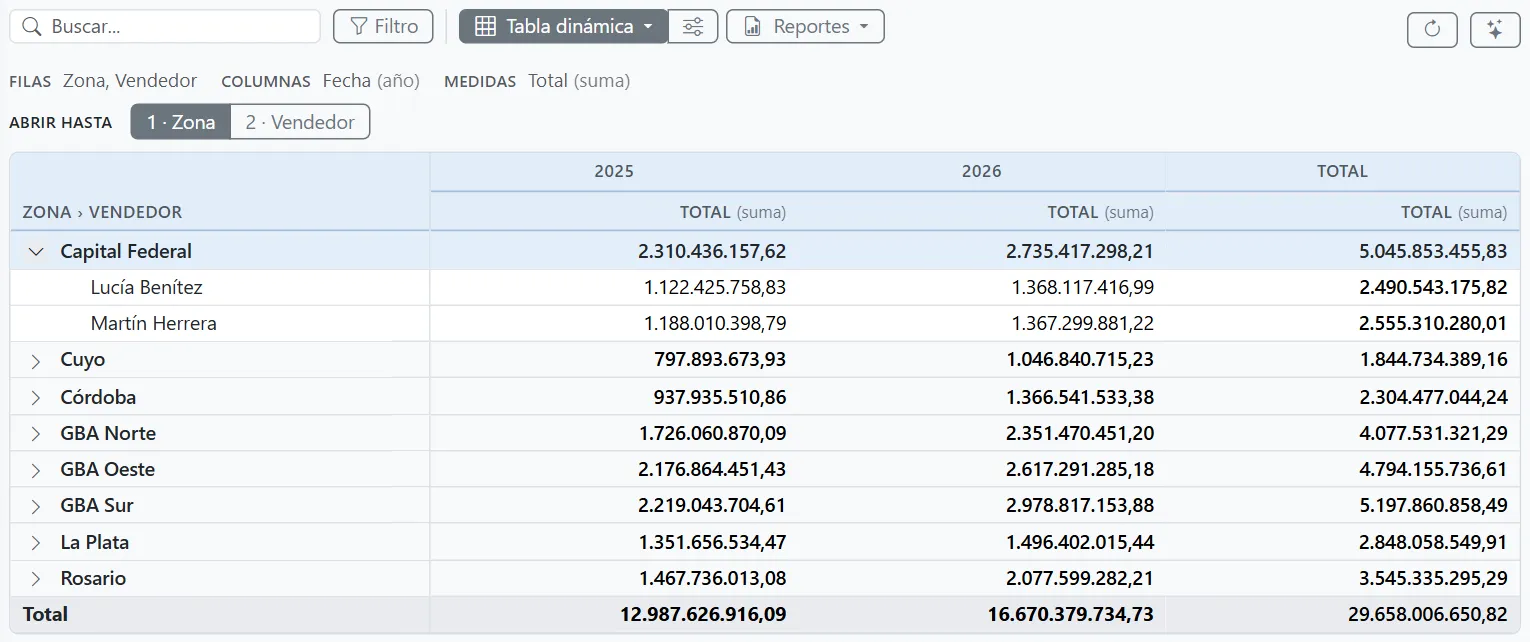Select the Lucía Benítez row label
The width and height of the screenshot is (1530, 642).
tap(146, 288)
